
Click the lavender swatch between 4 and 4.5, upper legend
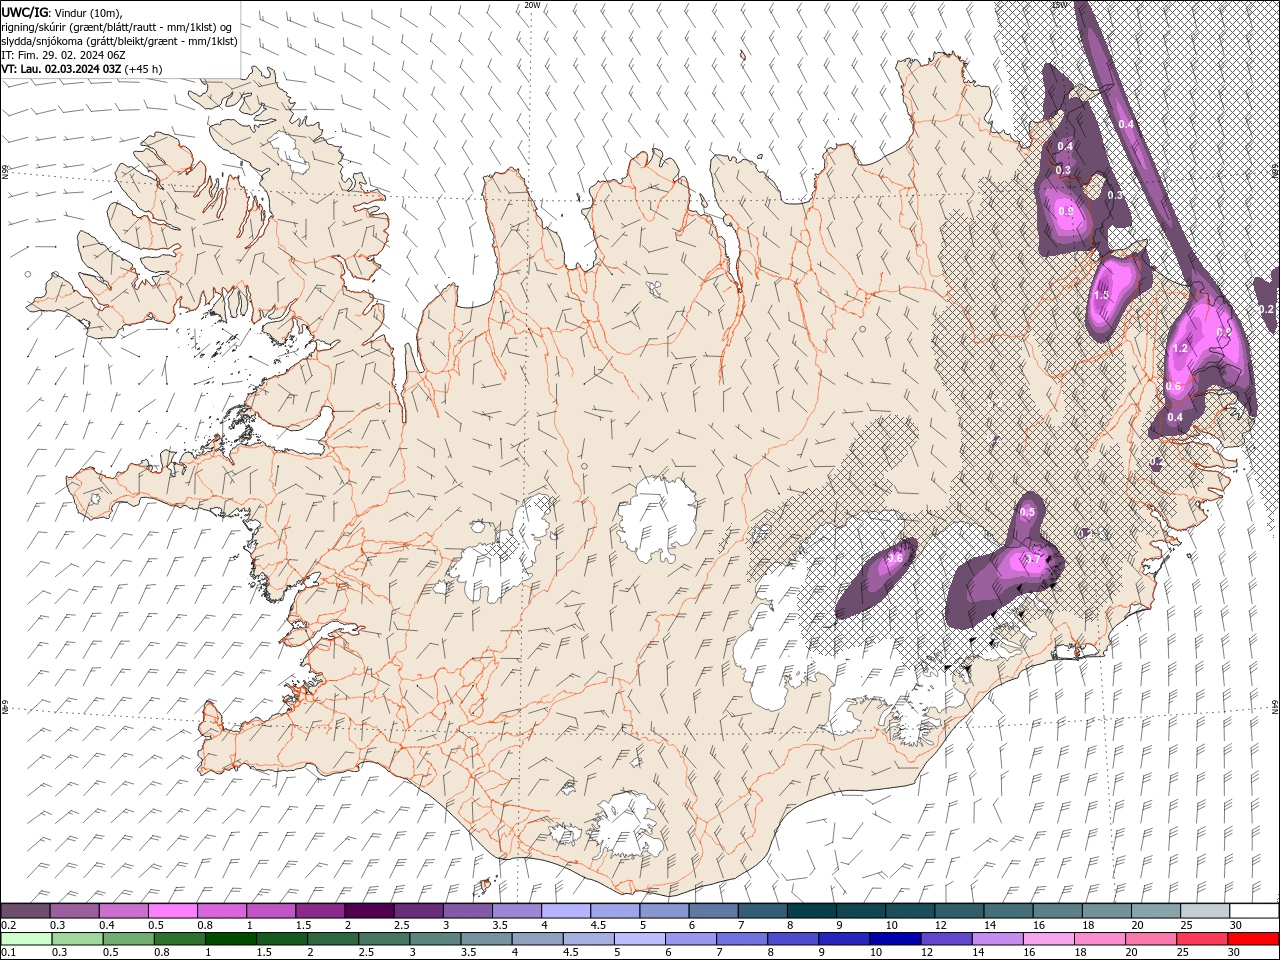[x=566, y=911]
